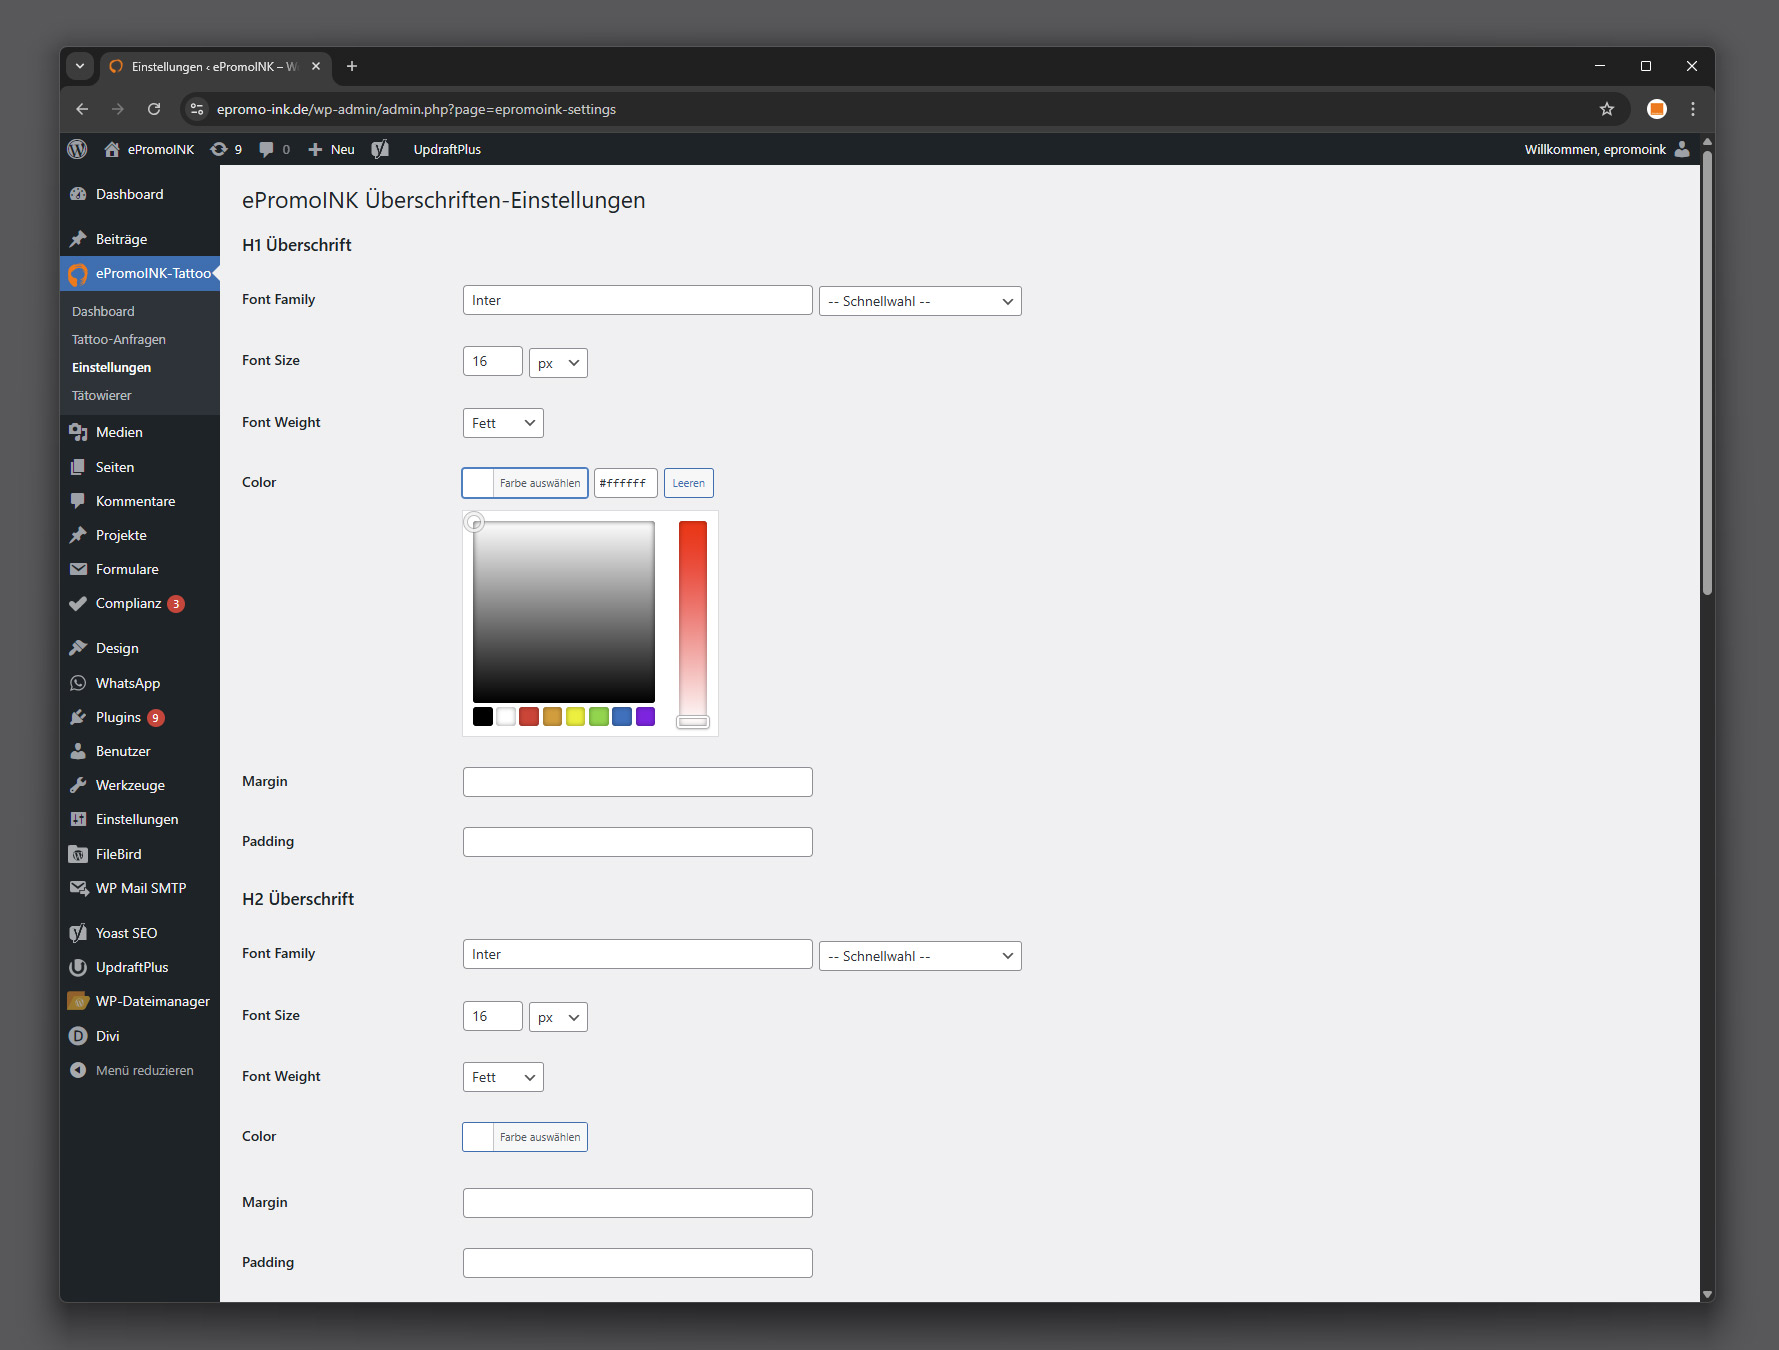Reload the page with the refresh icon

154,109
